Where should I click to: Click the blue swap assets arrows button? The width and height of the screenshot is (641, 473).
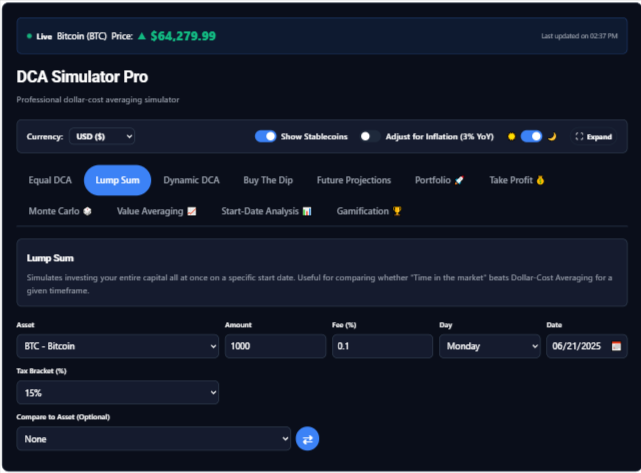pyautogui.click(x=307, y=439)
